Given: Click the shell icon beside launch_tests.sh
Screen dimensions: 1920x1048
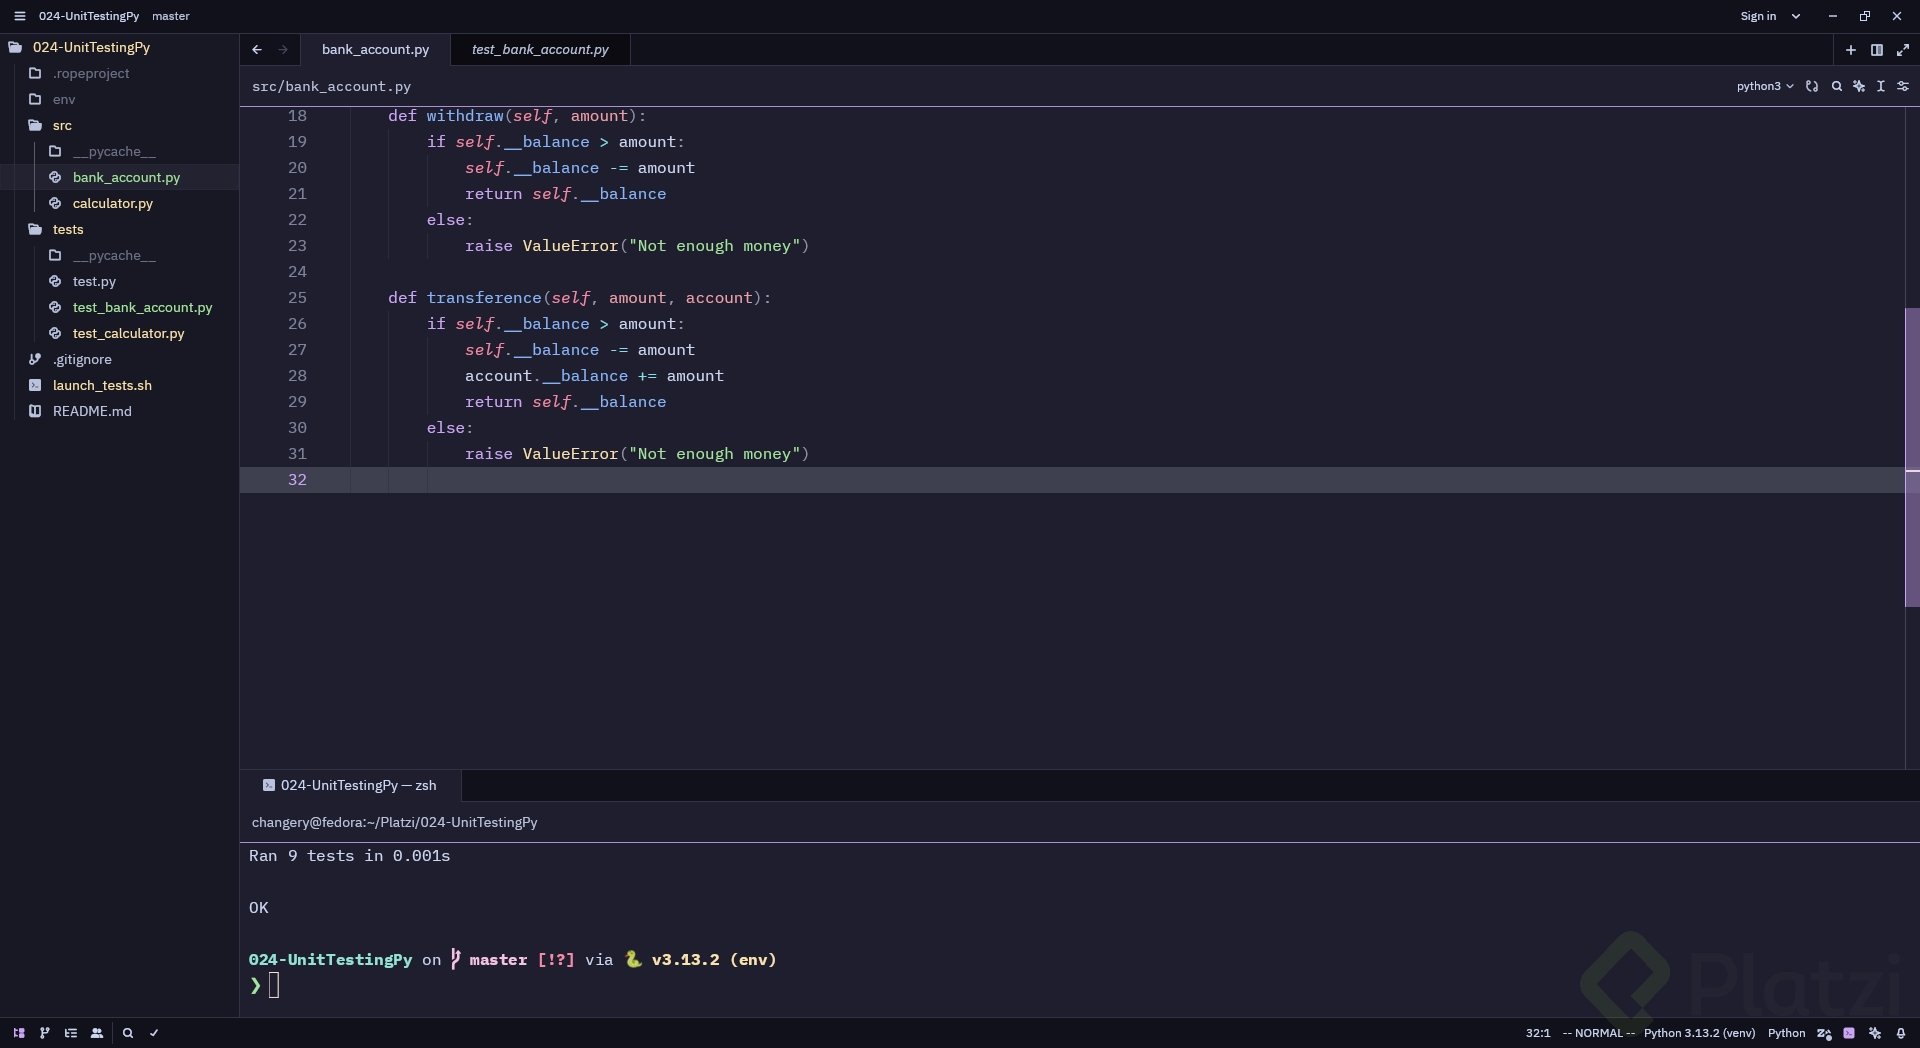Looking at the screenshot, I should (x=35, y=385).
